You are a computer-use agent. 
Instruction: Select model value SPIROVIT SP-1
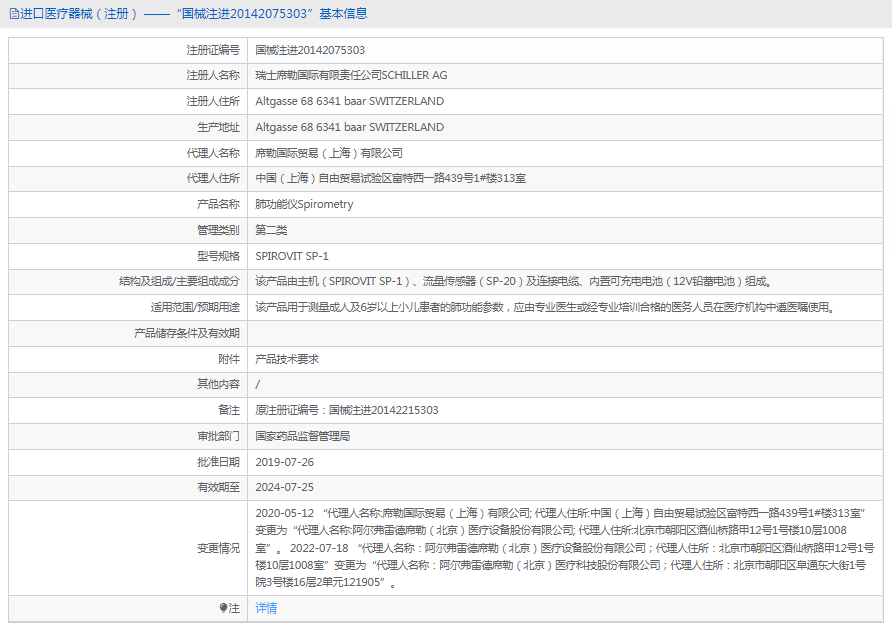click(x=292, y=256)
